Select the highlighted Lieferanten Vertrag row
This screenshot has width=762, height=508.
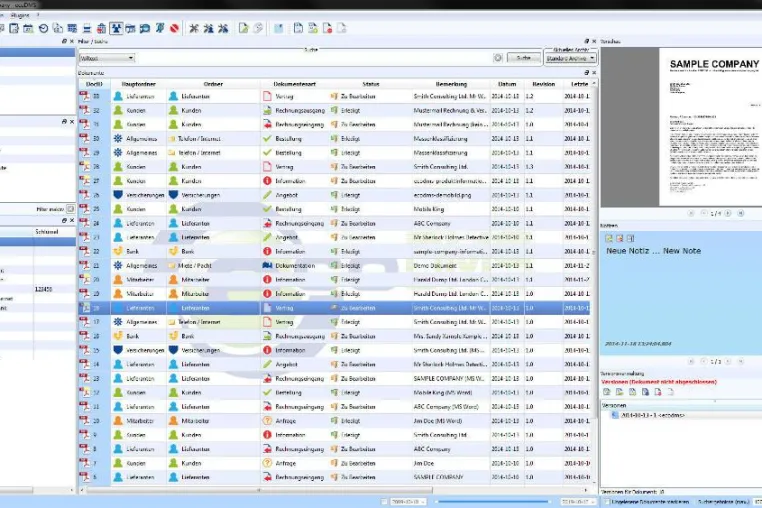pos(335,308)
